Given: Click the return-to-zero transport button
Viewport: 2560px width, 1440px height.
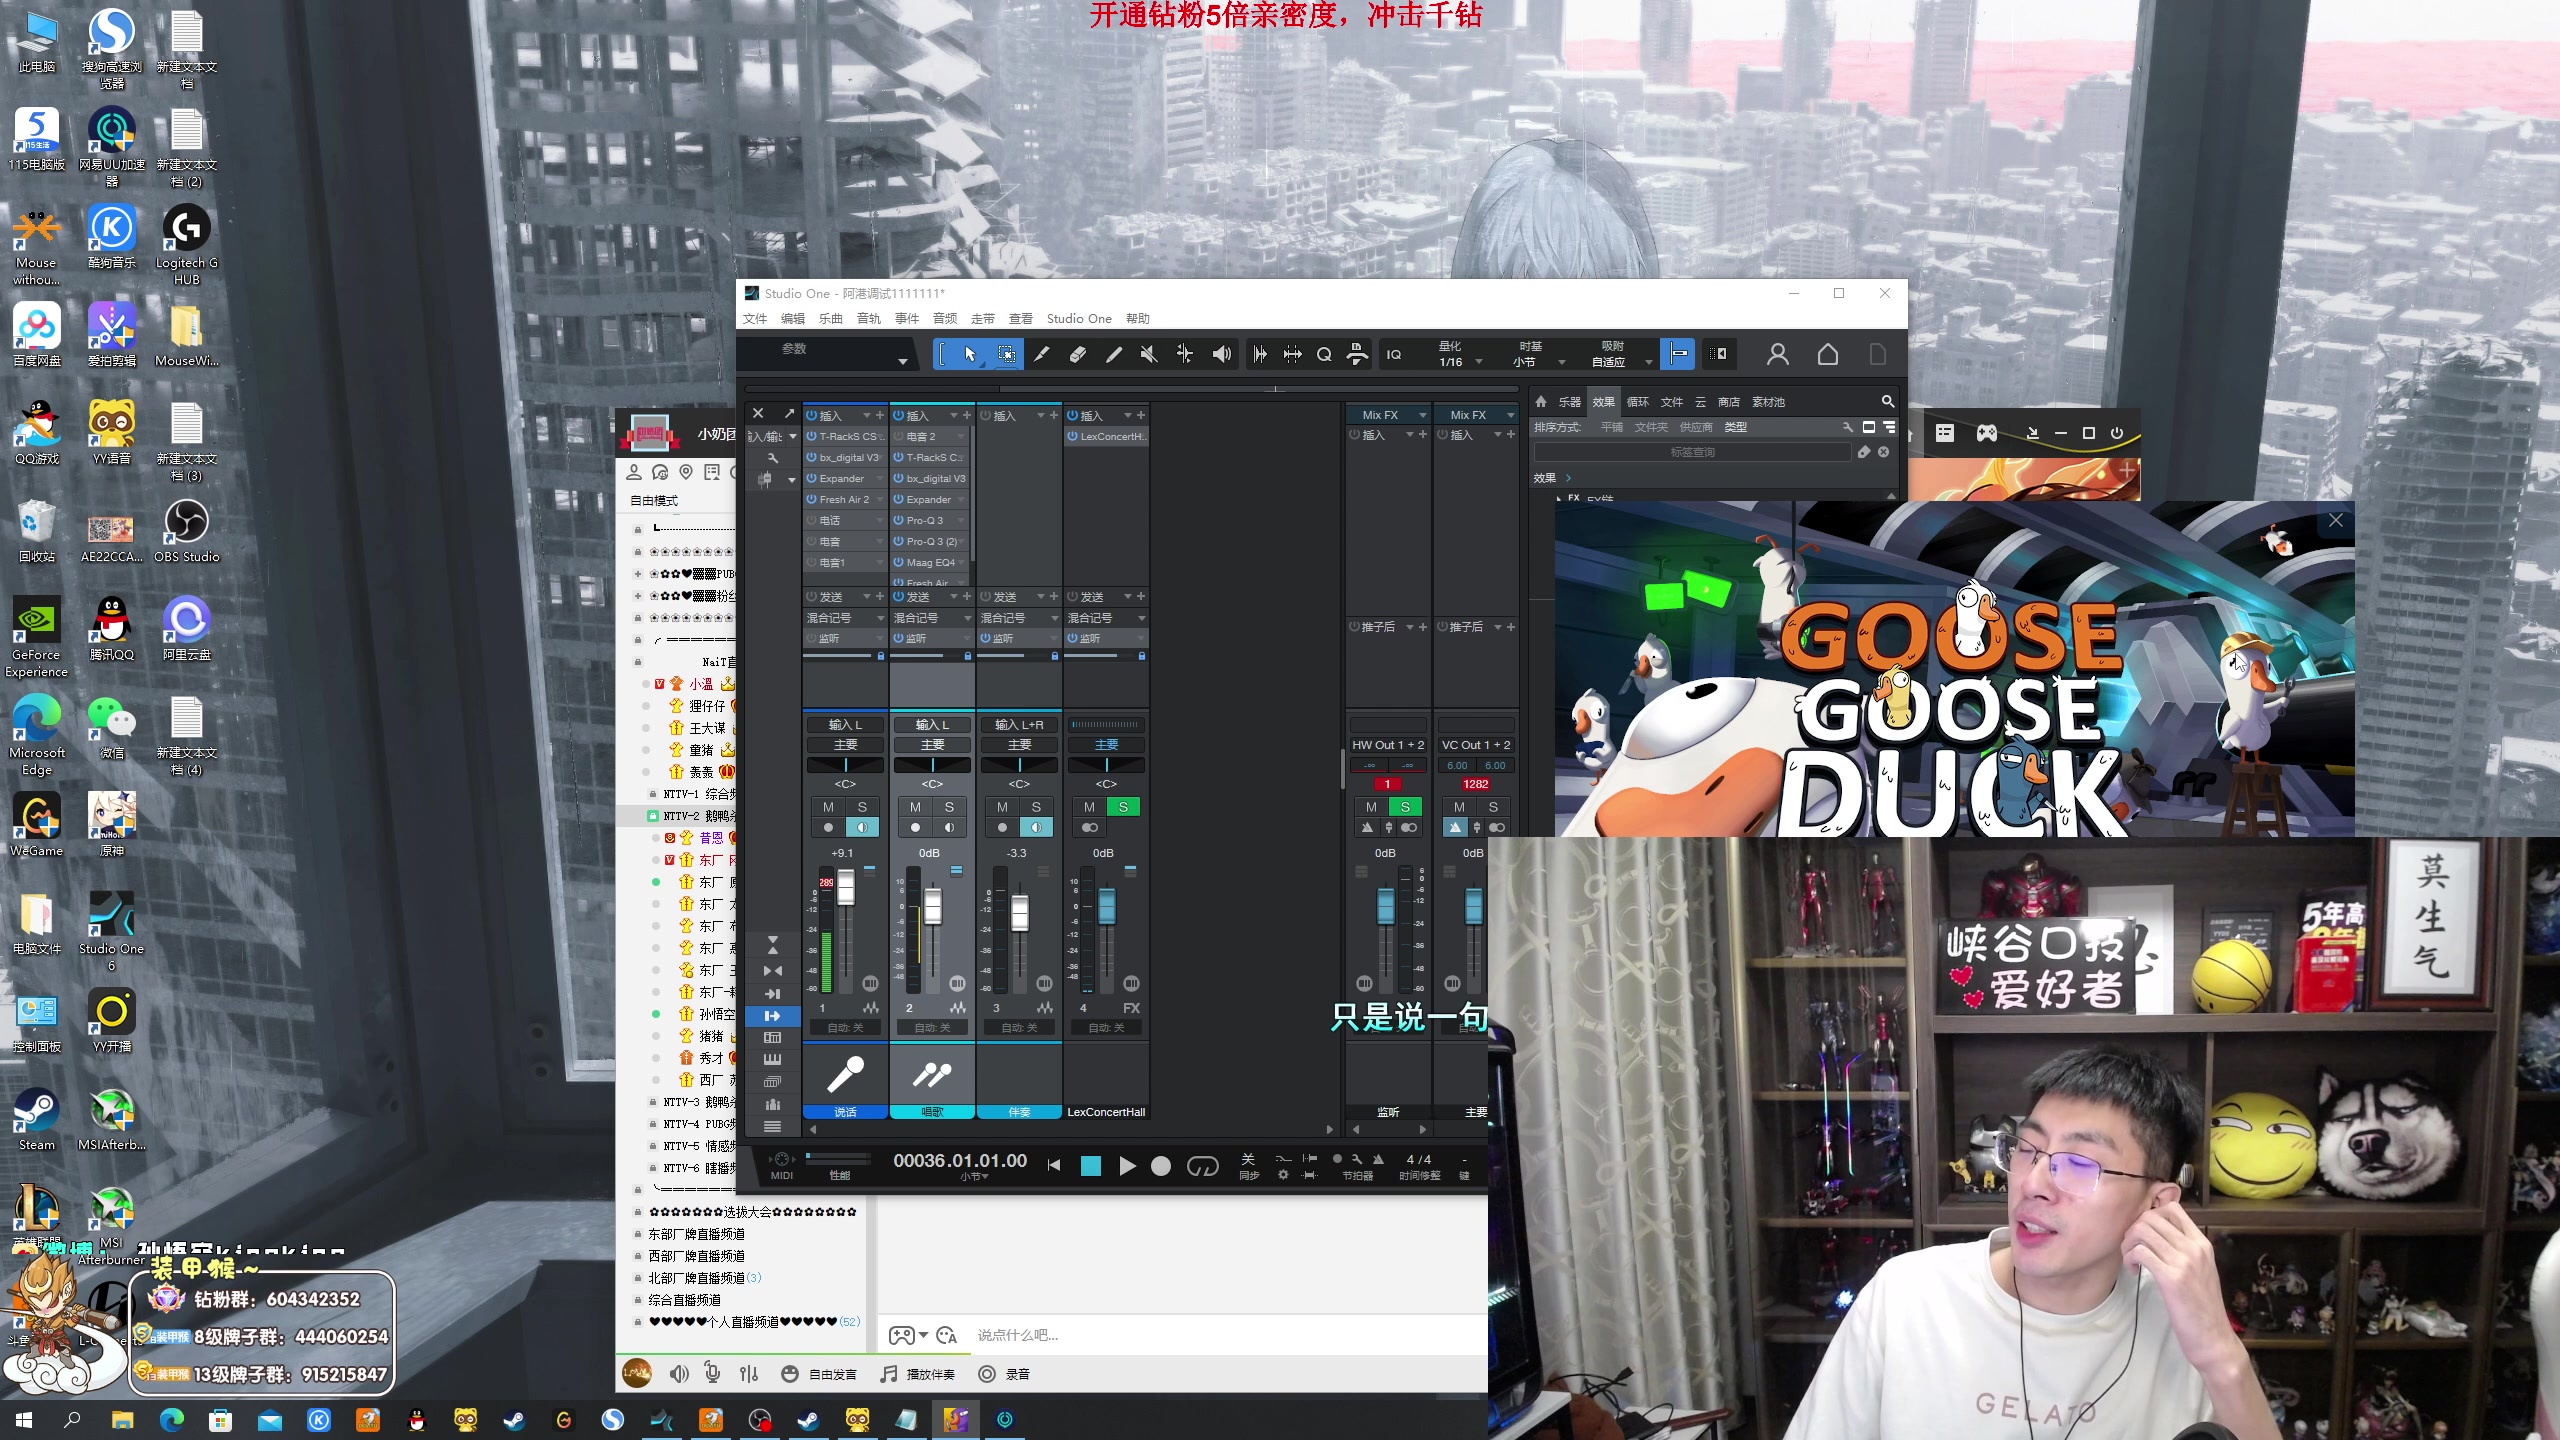Looking at the screenshot, I should 1053,1165.
